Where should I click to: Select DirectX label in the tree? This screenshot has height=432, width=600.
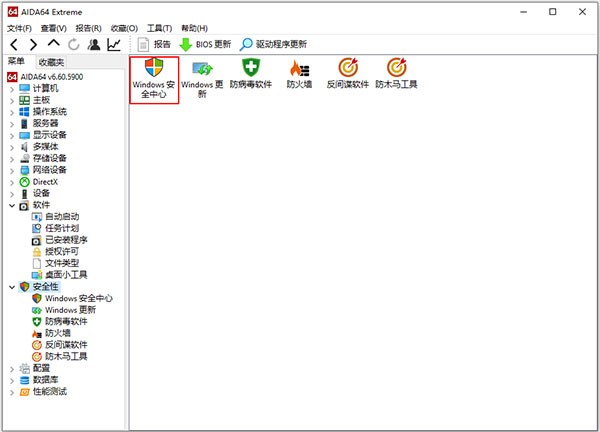(x=45, y=182)
